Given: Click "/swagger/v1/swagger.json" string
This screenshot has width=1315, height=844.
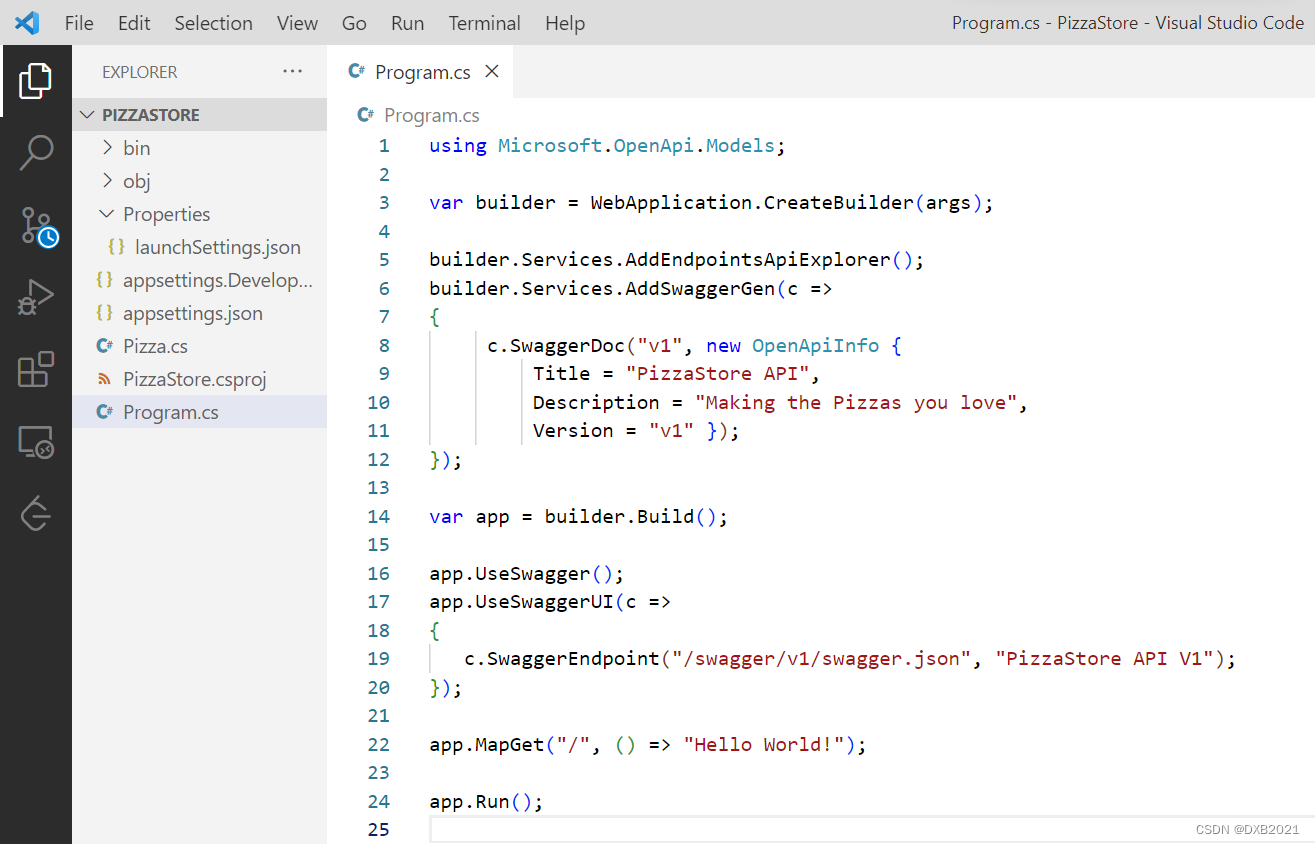Looking at the screenshot, I should click(822, 659).
